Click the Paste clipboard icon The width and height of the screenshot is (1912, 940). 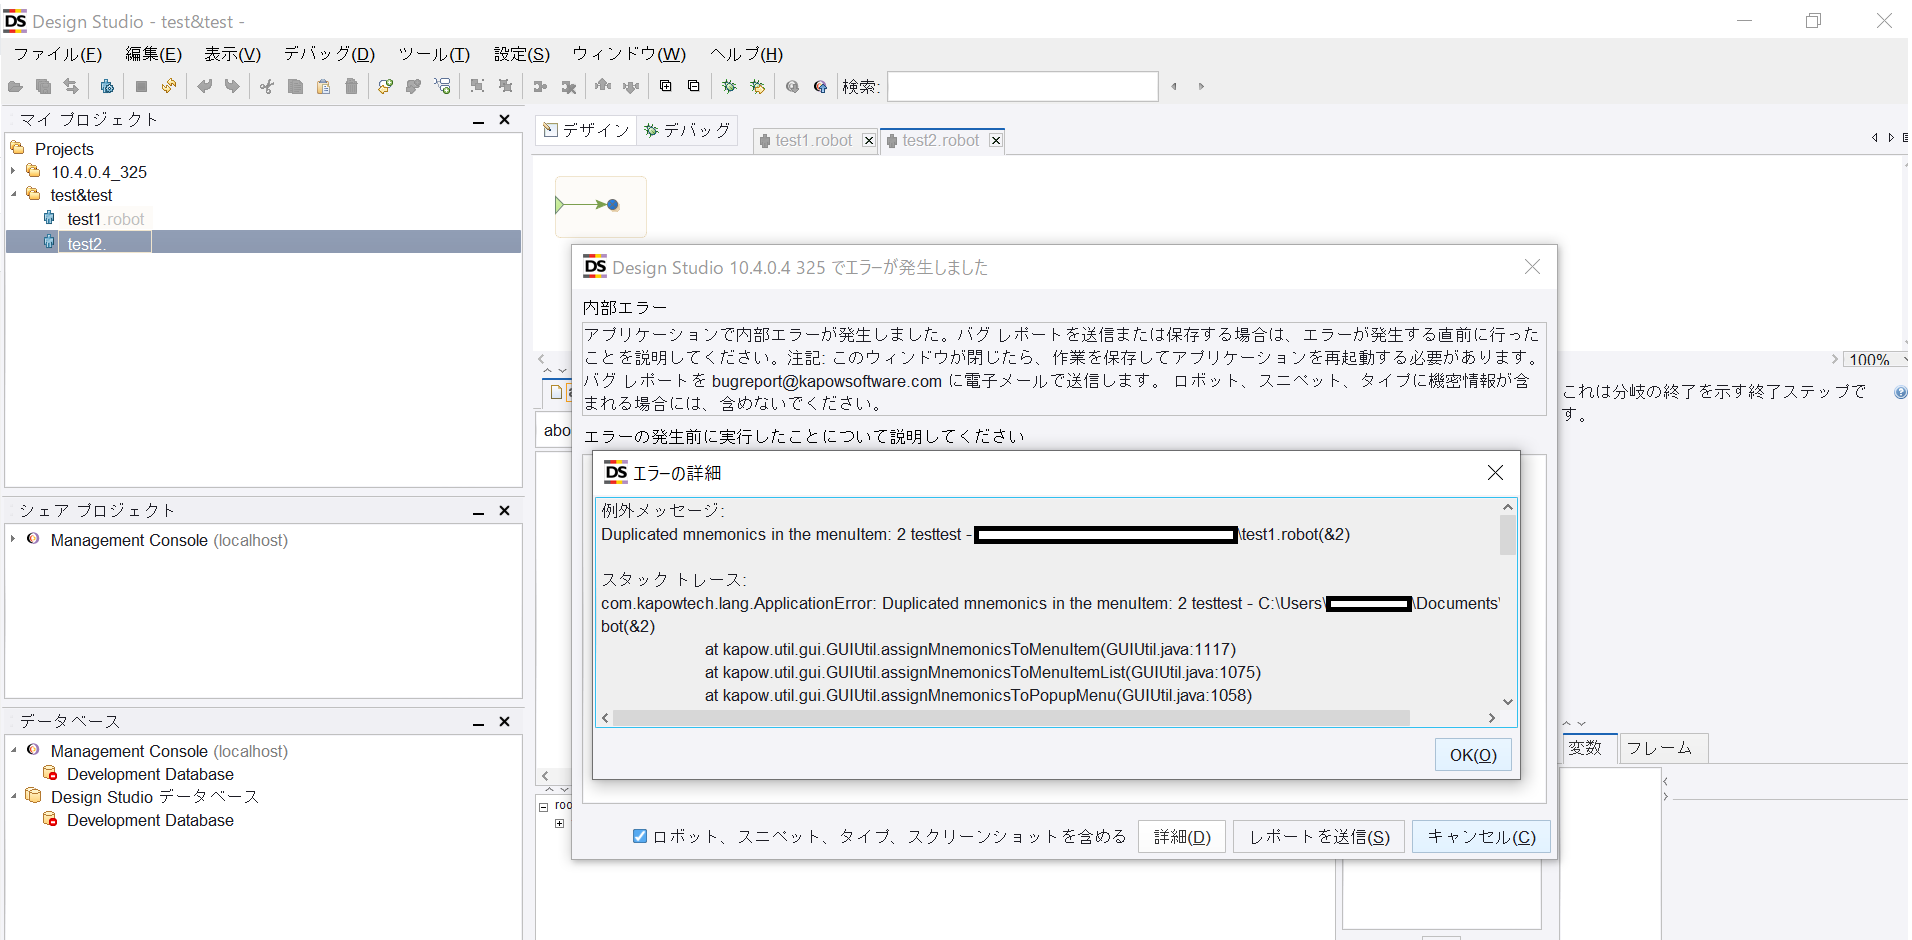[x=323, y=87]
